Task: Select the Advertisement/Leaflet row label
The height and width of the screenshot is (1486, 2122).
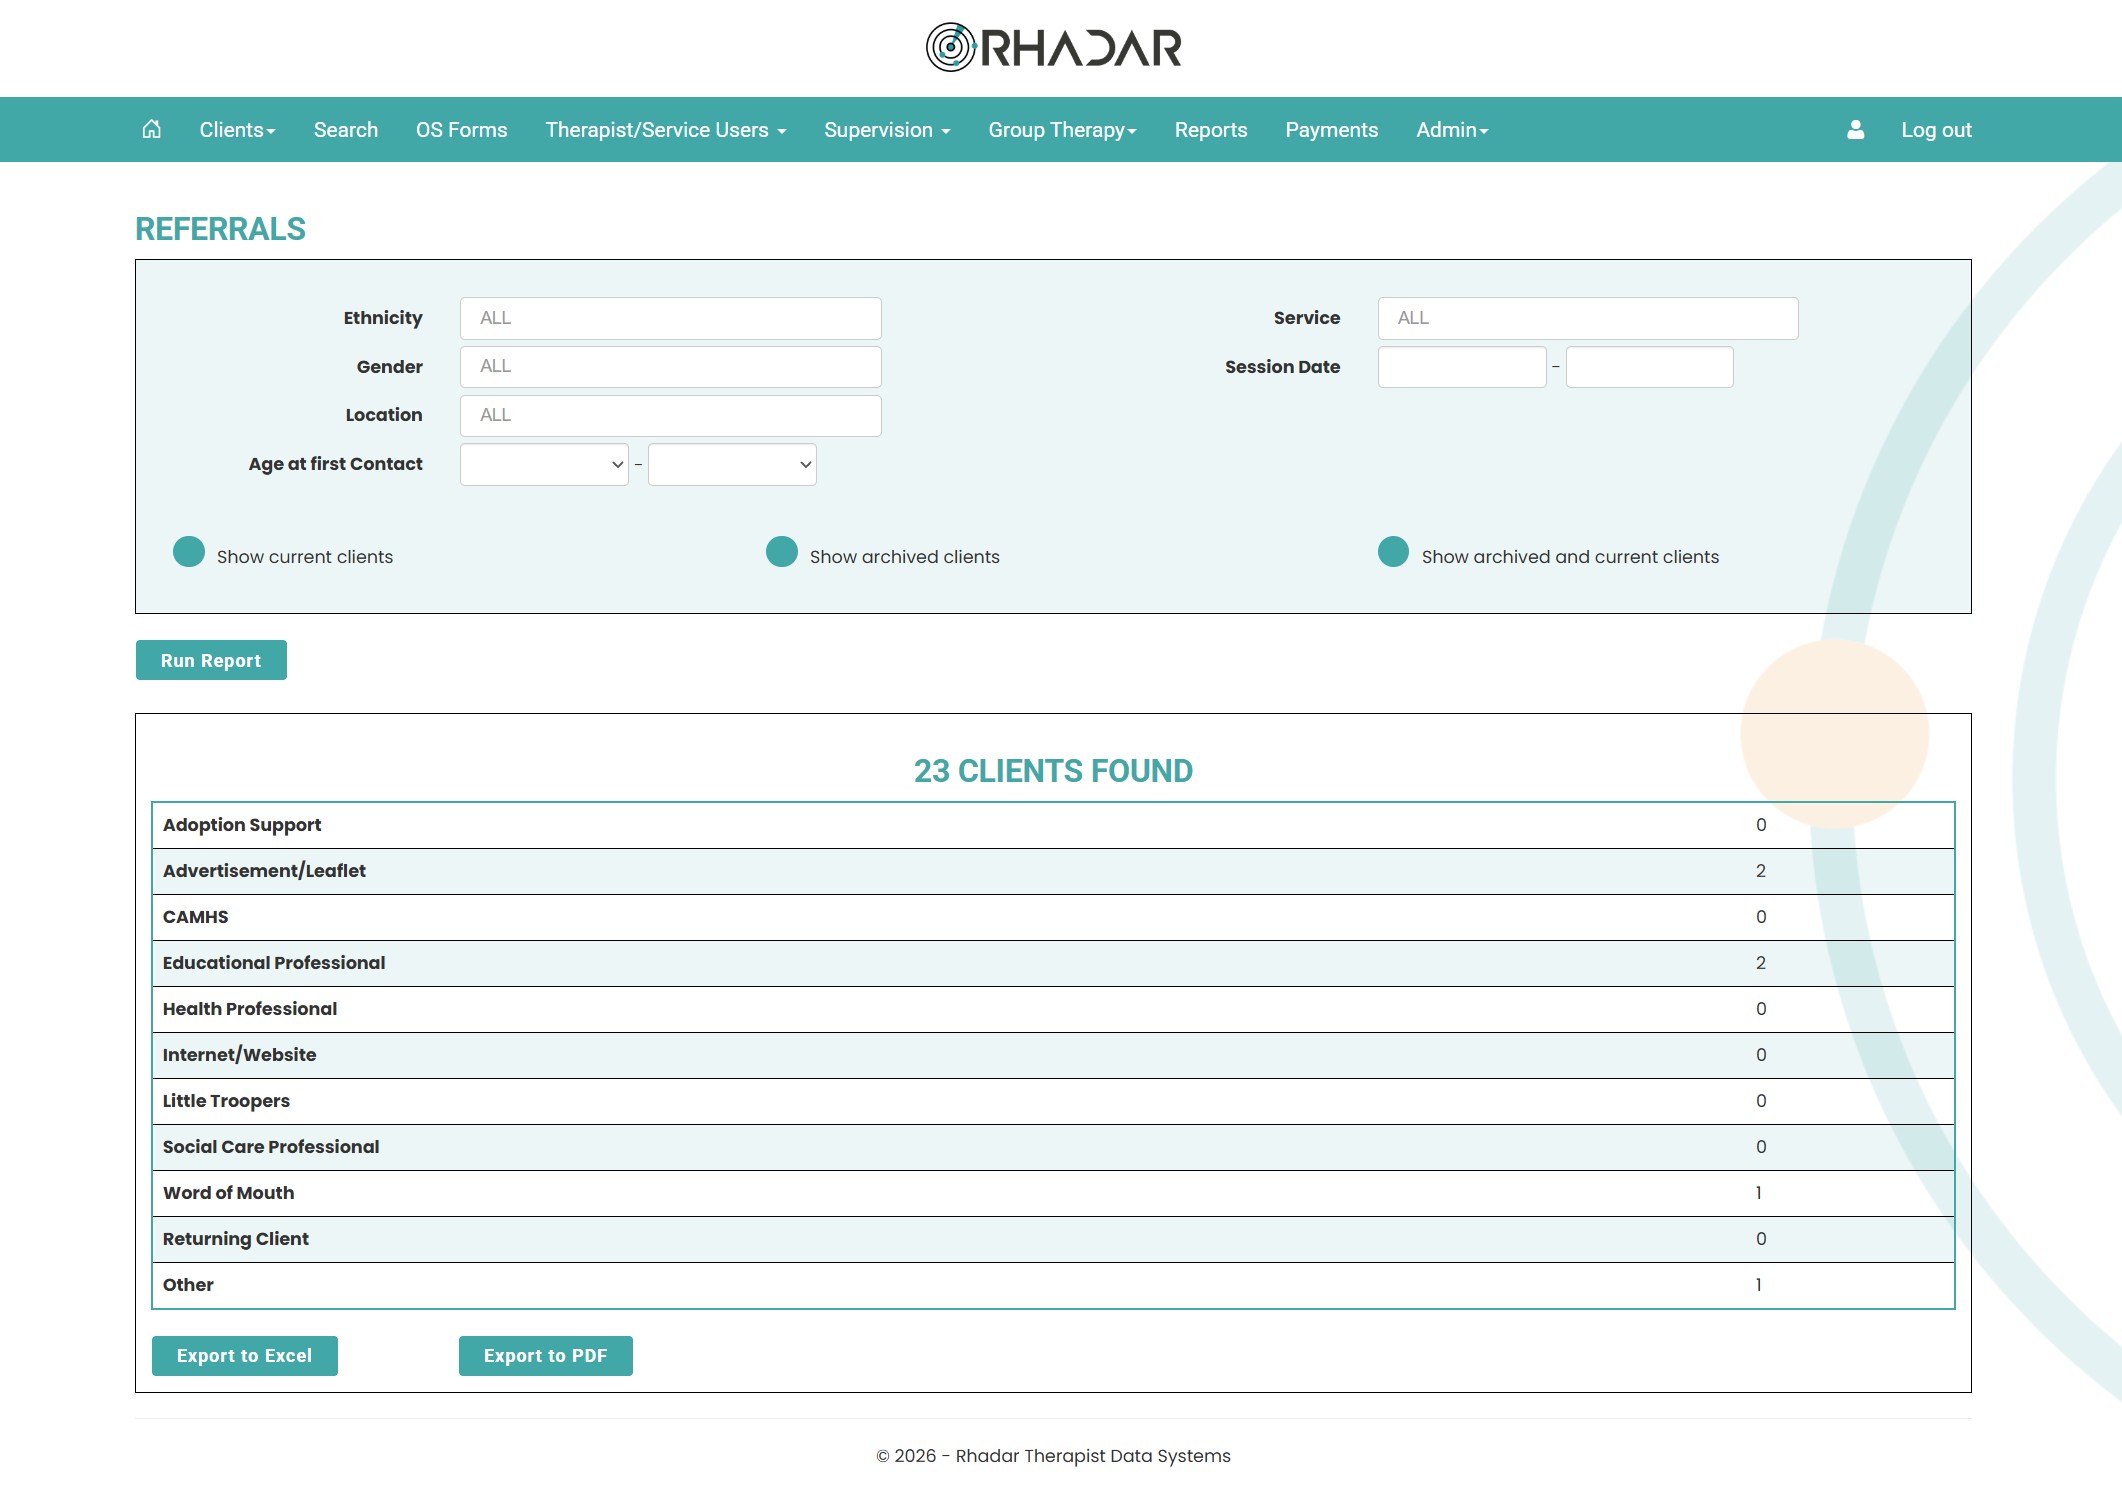Action: click(x=264, y=871)
